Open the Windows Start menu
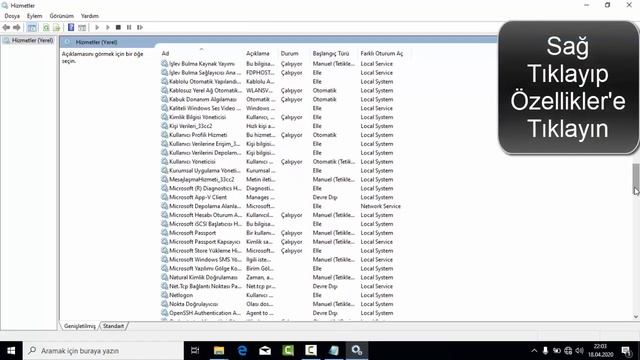Screen dimensions: 640x360 point(11,351)
